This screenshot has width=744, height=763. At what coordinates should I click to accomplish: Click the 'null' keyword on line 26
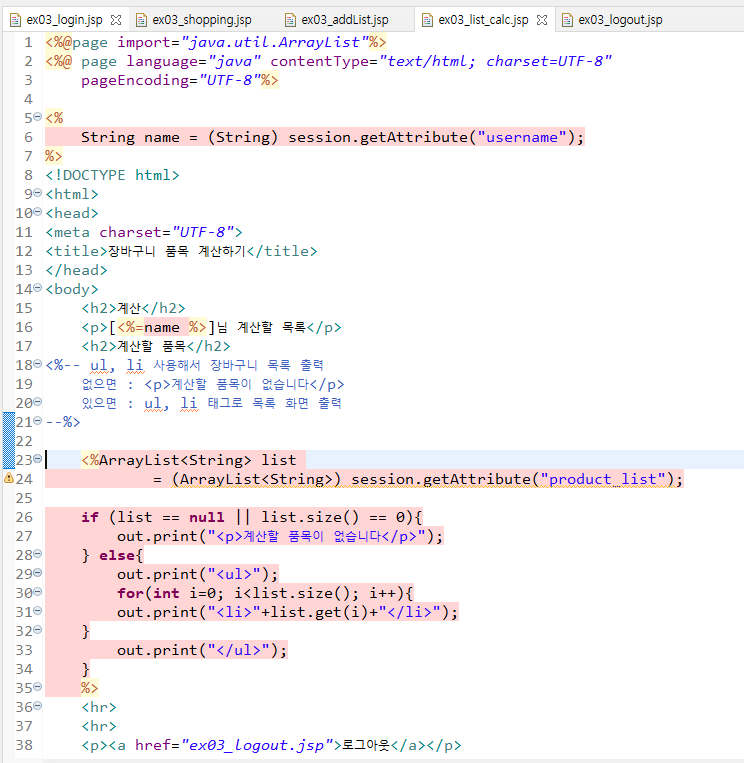[x=207, y=517]
